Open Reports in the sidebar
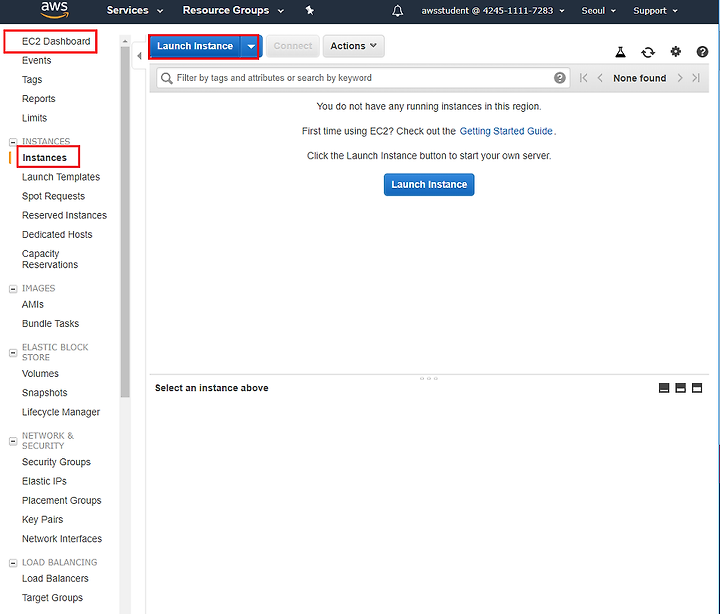 pyautogui.click(x=39, y=99)
